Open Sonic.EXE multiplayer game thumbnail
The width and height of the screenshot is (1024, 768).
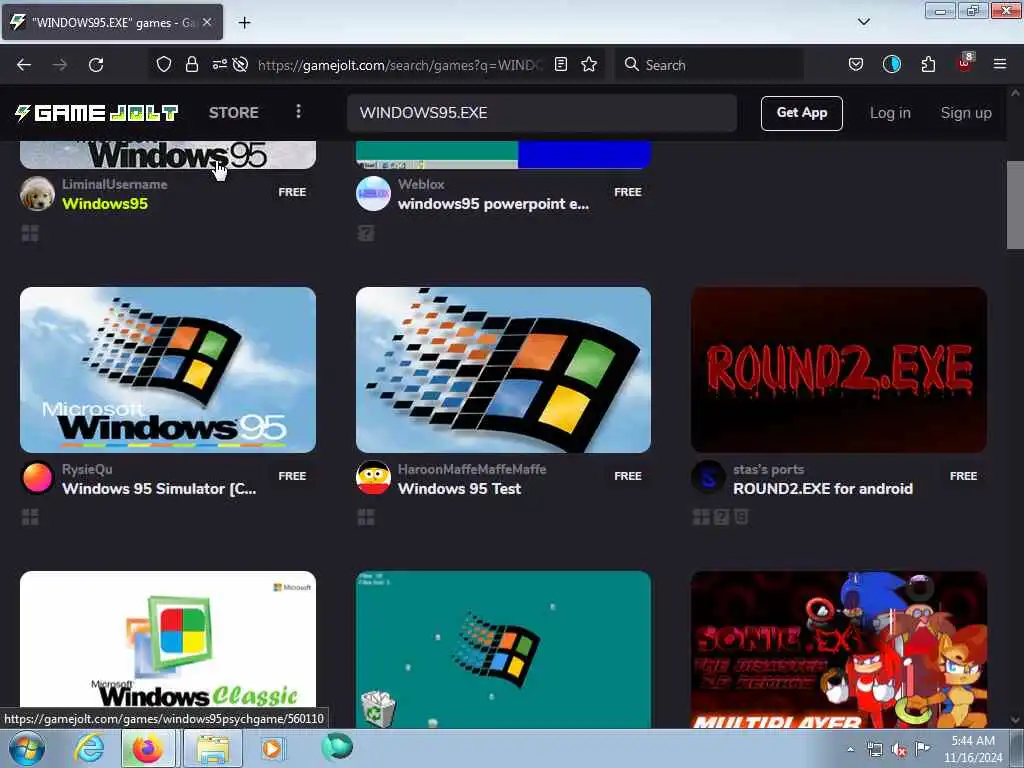tap(839, 649)
